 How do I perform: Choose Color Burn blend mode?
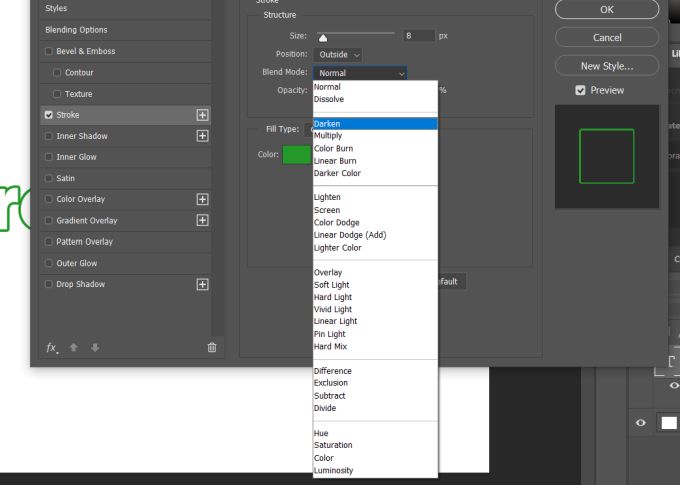[x=375, y=148]
